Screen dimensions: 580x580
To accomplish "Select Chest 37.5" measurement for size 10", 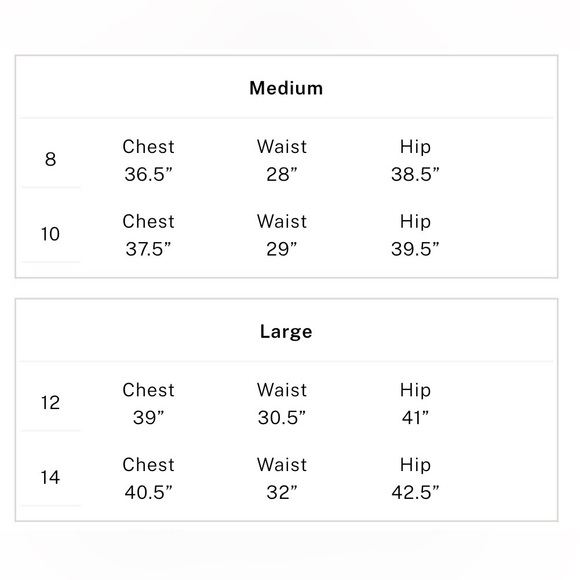I will [148, 249].
